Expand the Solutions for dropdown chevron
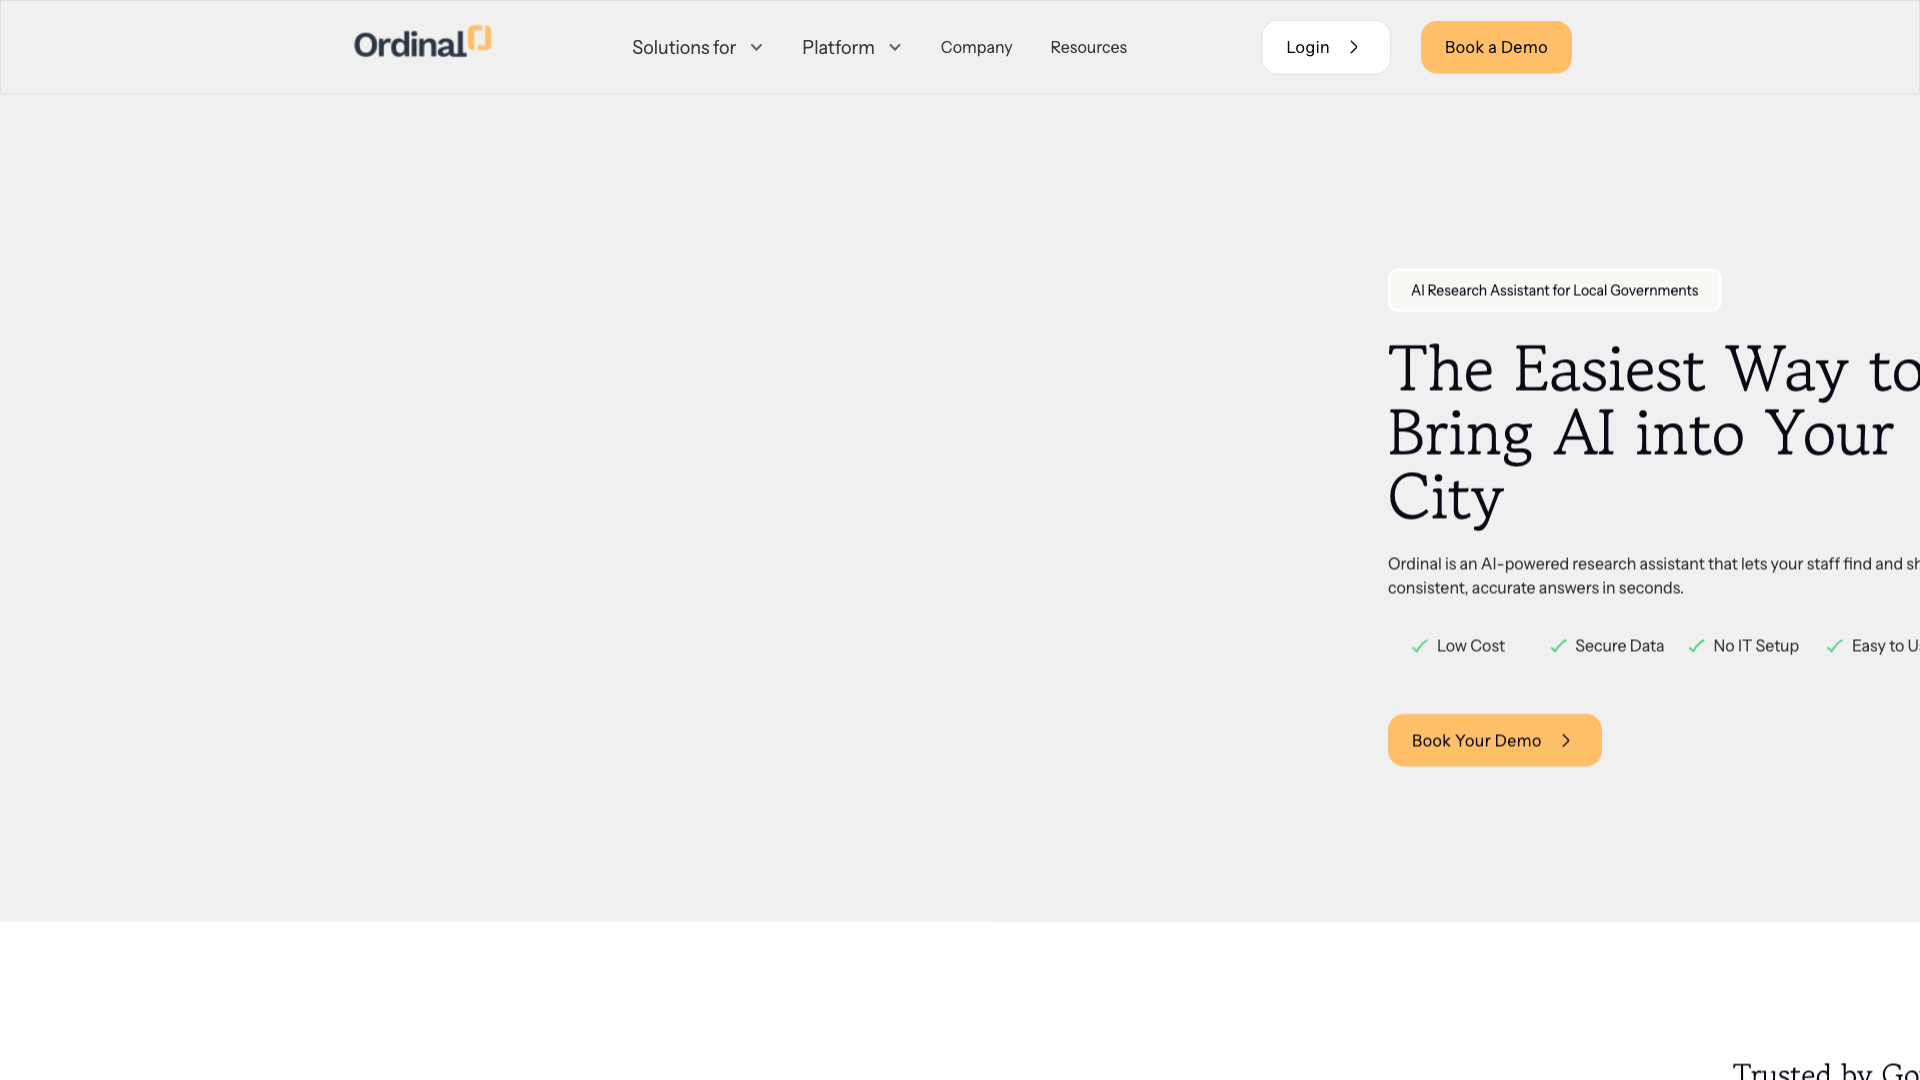The height and width of the screenshot is (1080, 1920). (757, 48)
